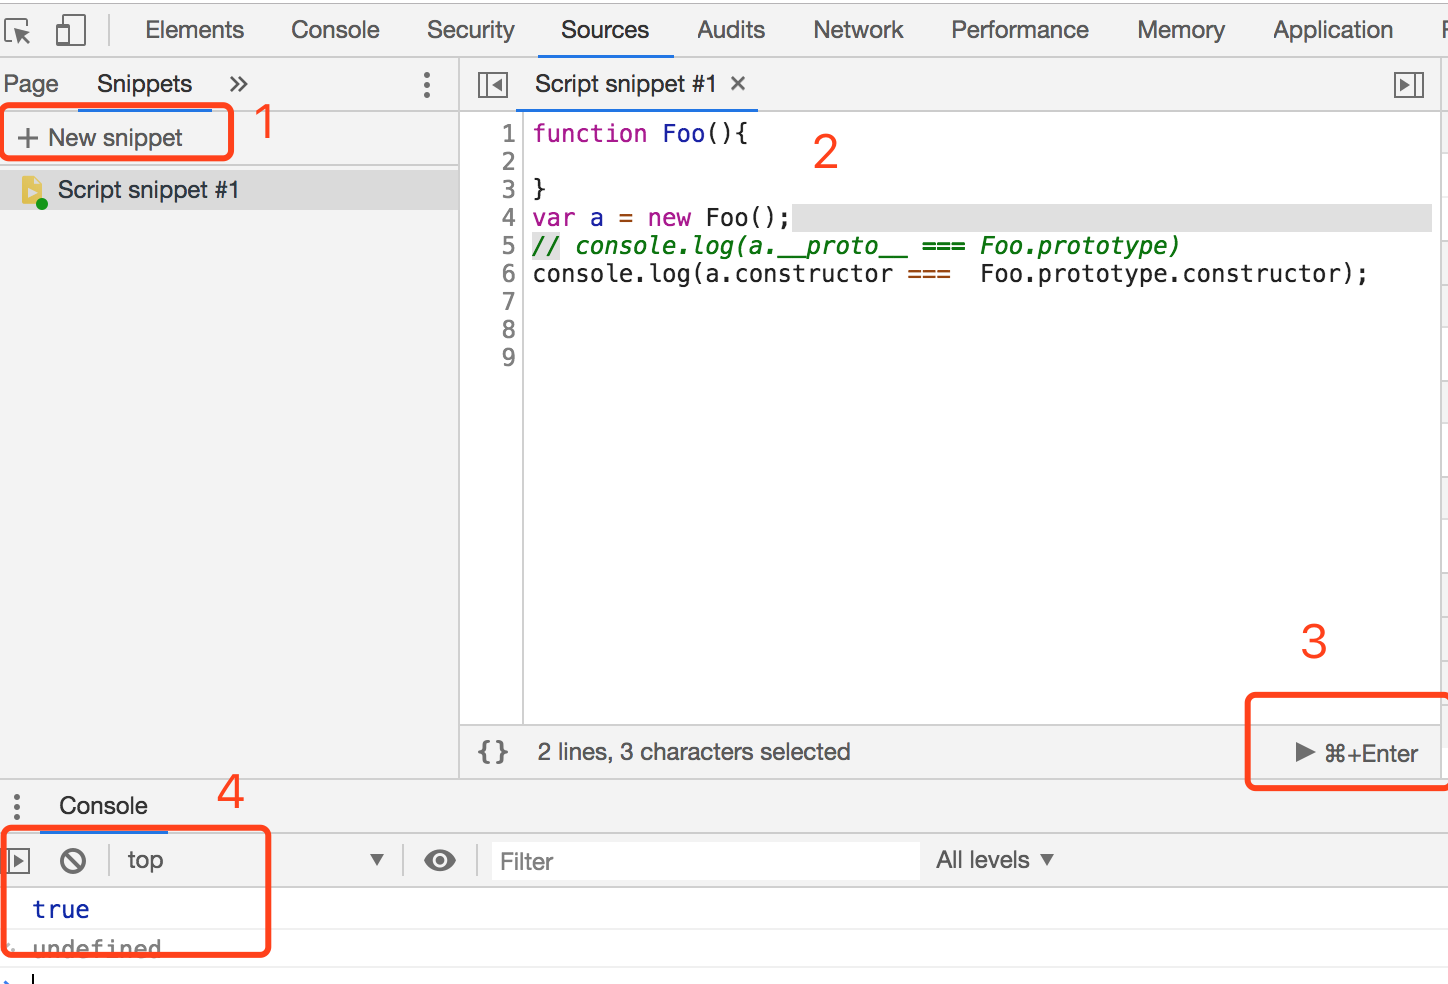The height and width of the screenshot is (984, 1448).
Task: Run snippet with the play button
Action: (1356, 753)
